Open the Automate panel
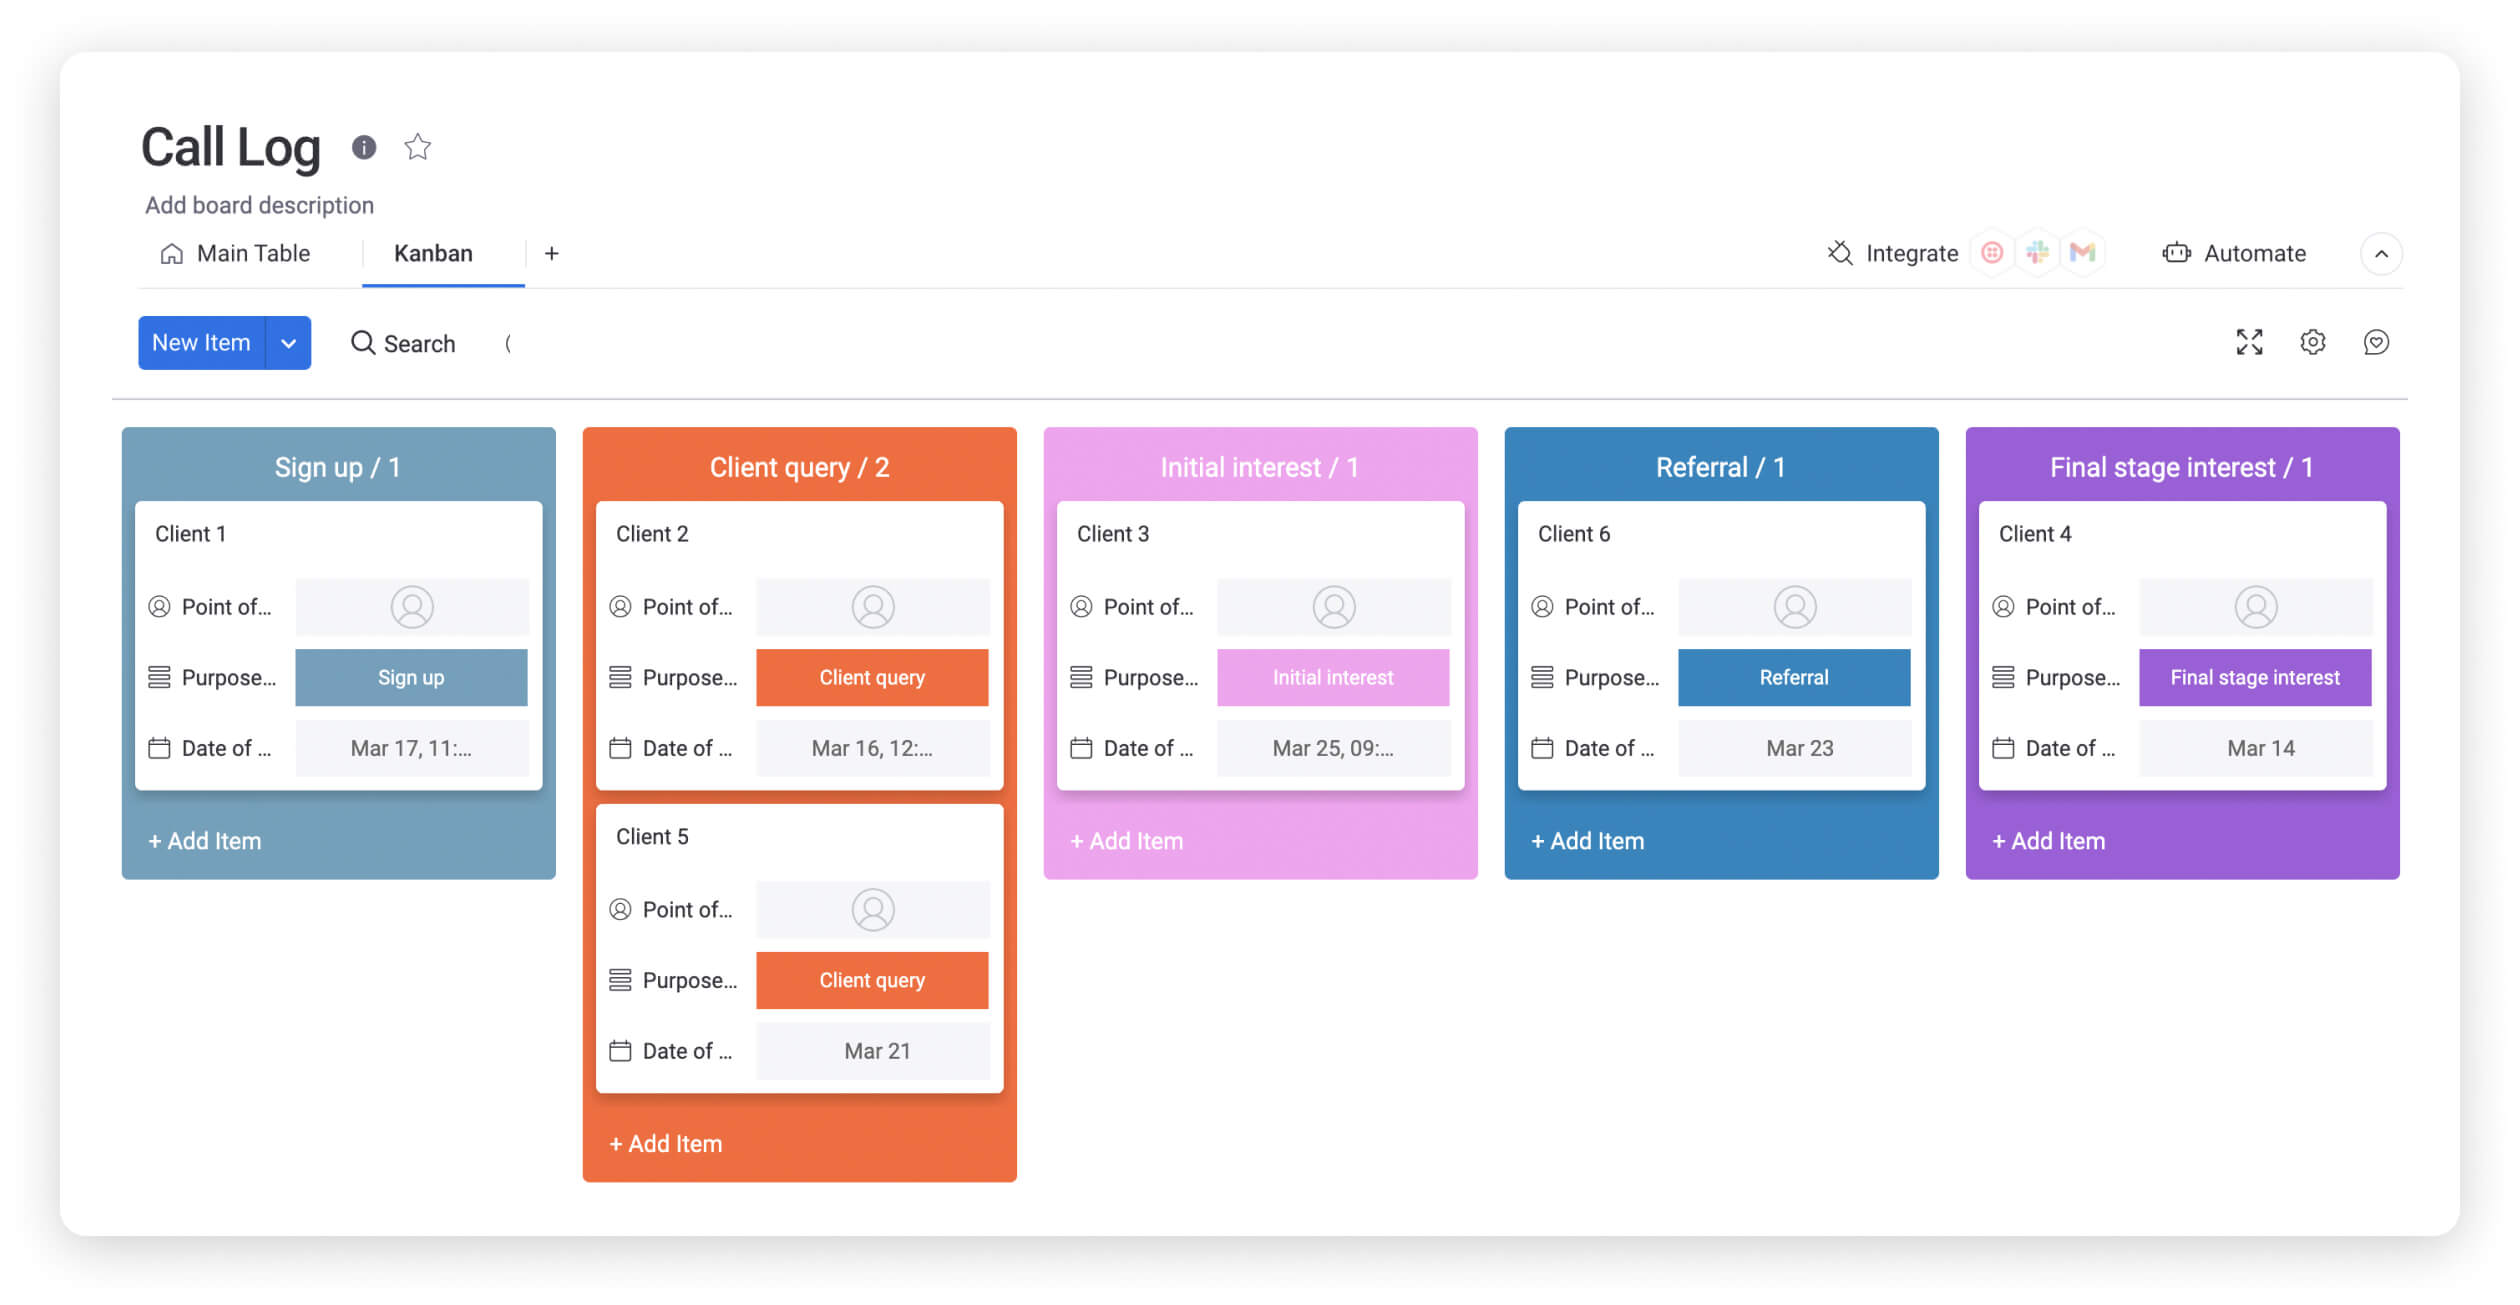Viewport: 2520px width, 1305px height. [2253, 253]
